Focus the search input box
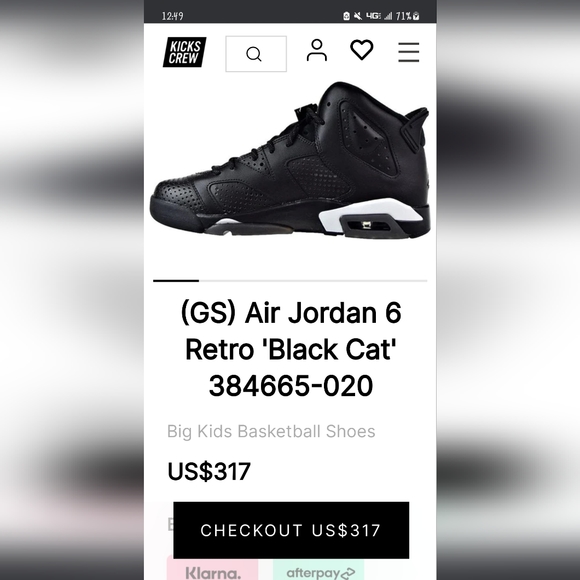The height and width of the screenshot is (580, 580). (256, 54)
